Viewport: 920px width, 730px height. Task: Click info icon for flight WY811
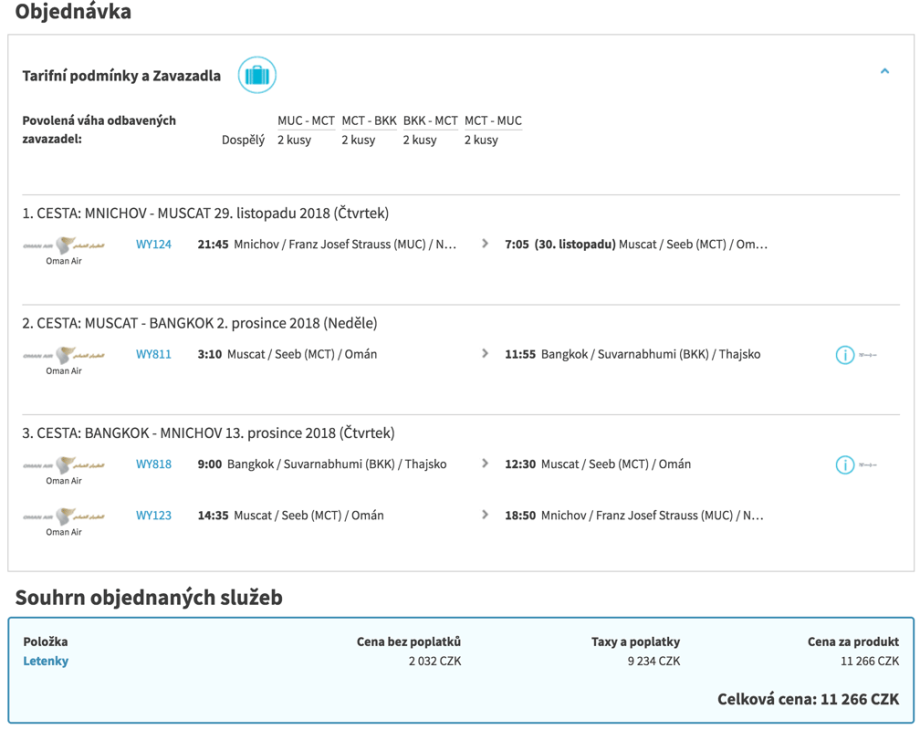(845, 355)
